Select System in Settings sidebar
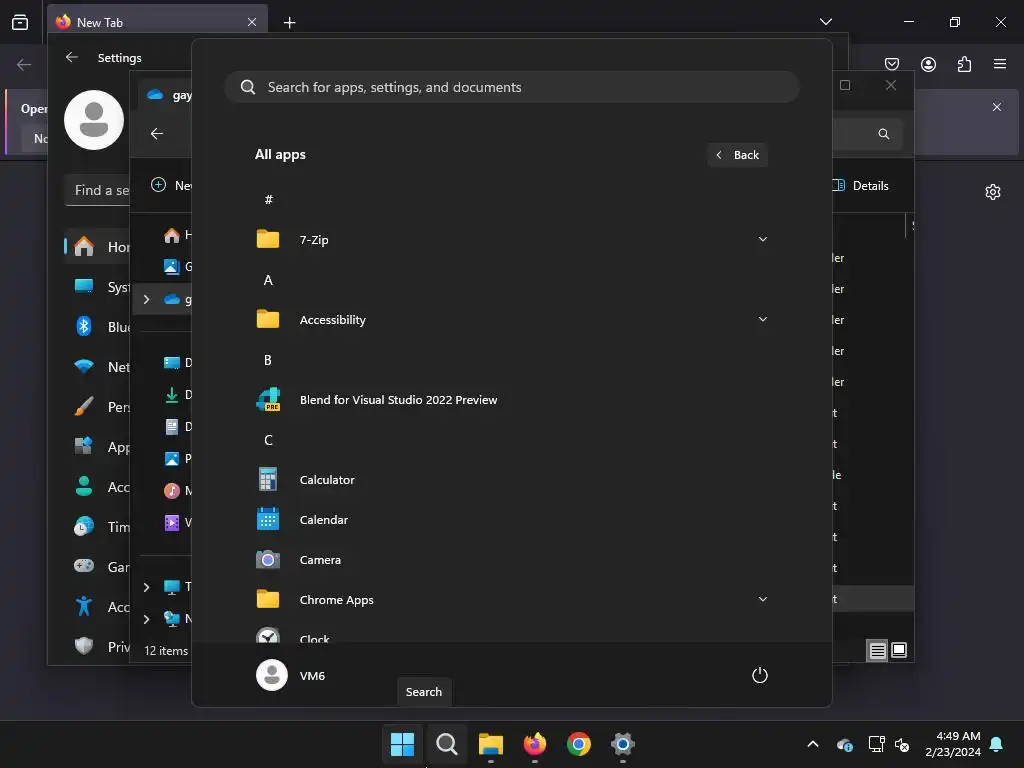Image resolution: width=1024 pixels, height=768 pixels. (98, 287)
